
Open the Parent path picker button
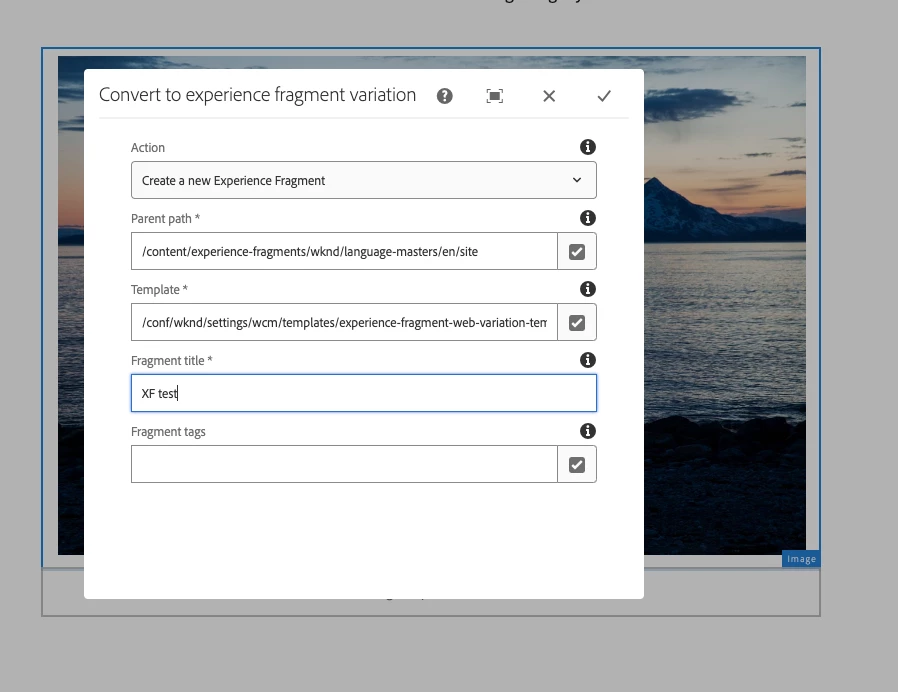click(x=577, y=251)
